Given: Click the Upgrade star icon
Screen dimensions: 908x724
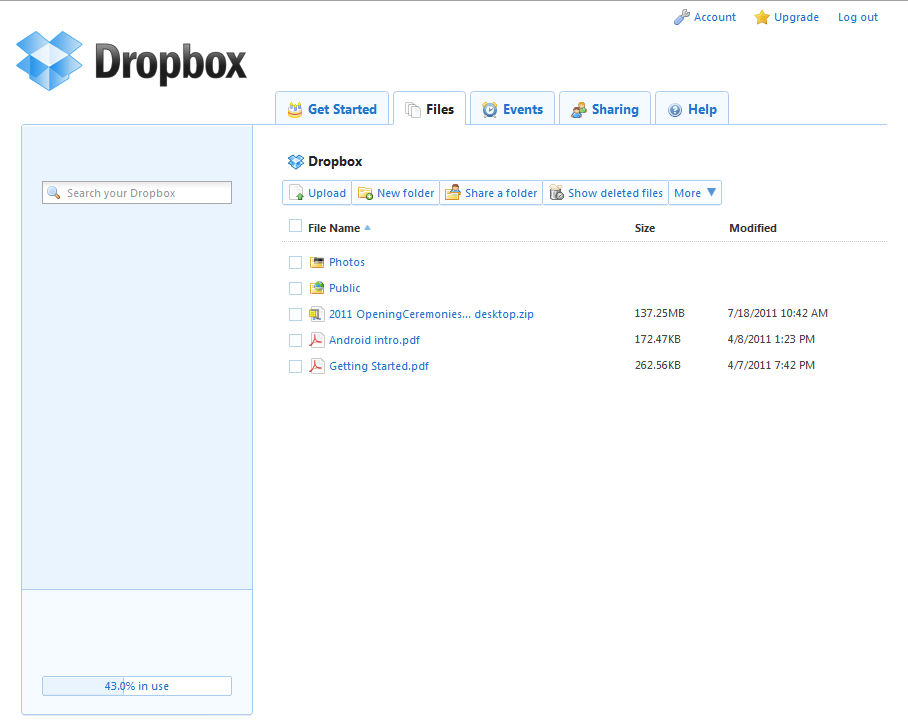Looking at the screenshot, I should 761,17.
